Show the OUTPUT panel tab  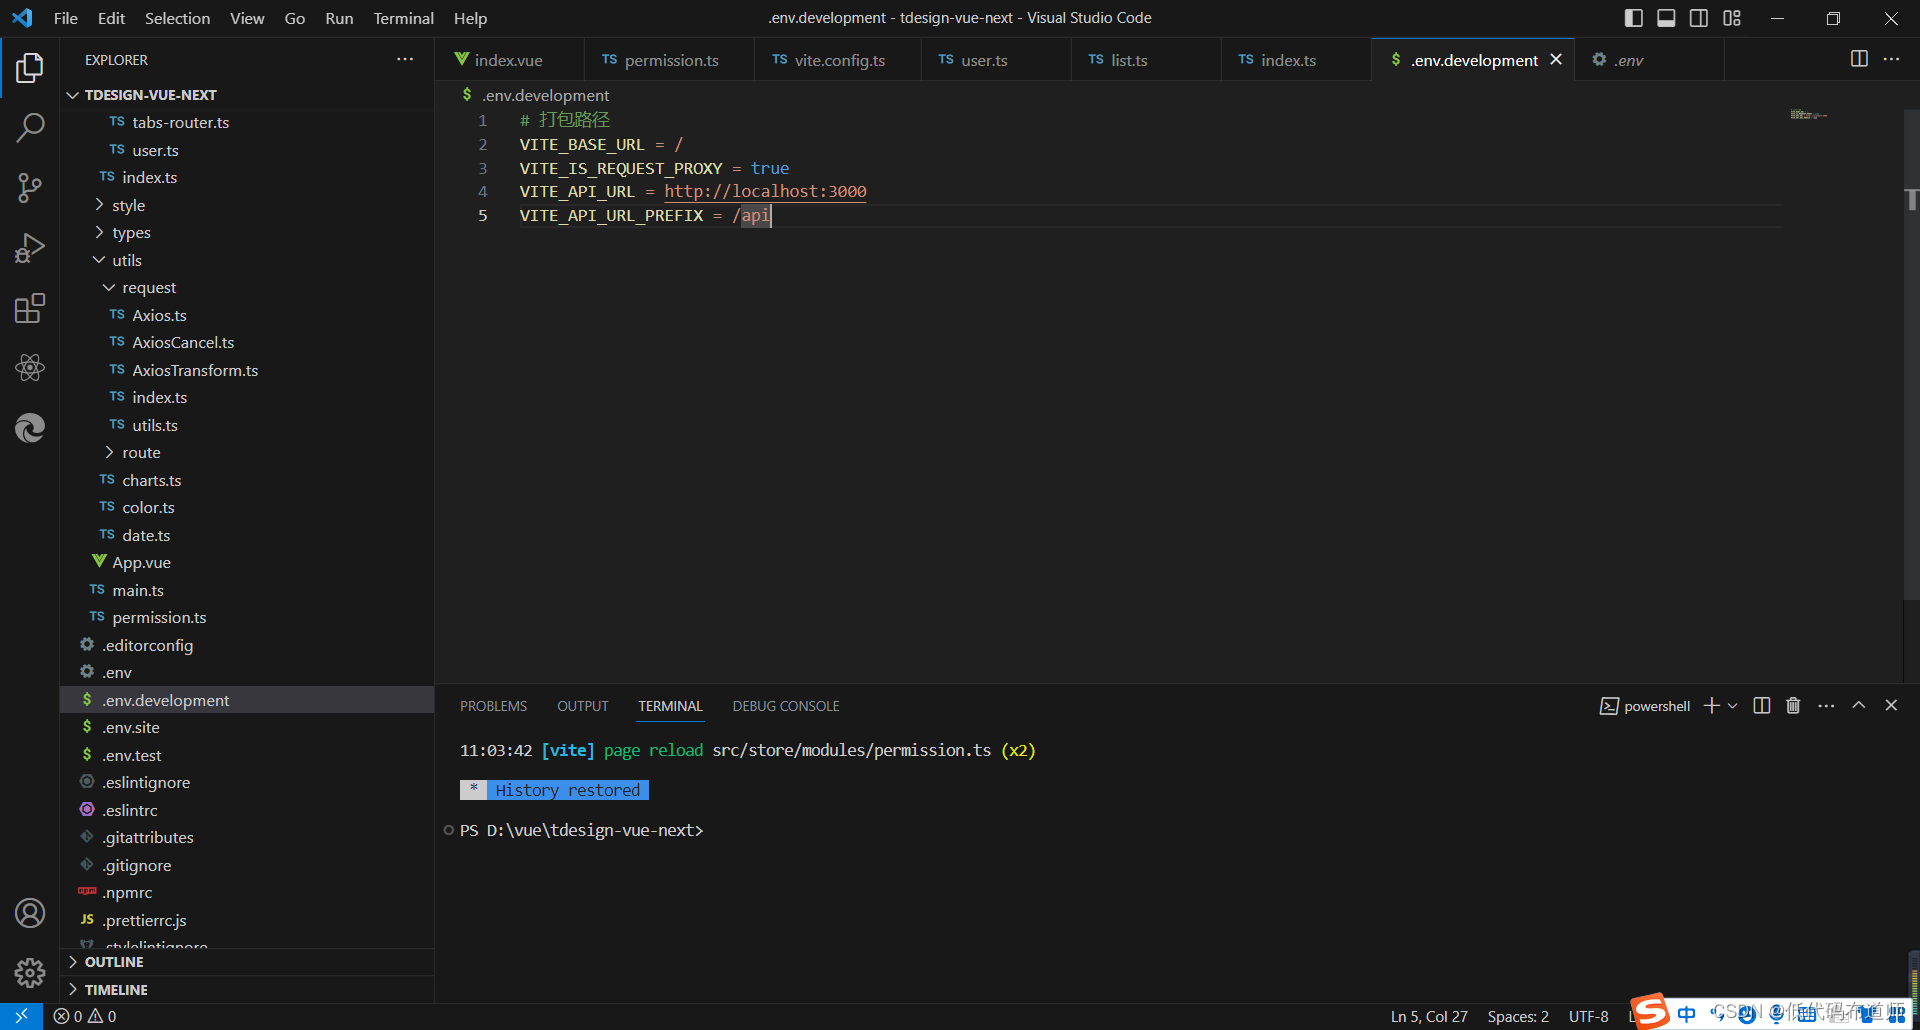point(583,706)
